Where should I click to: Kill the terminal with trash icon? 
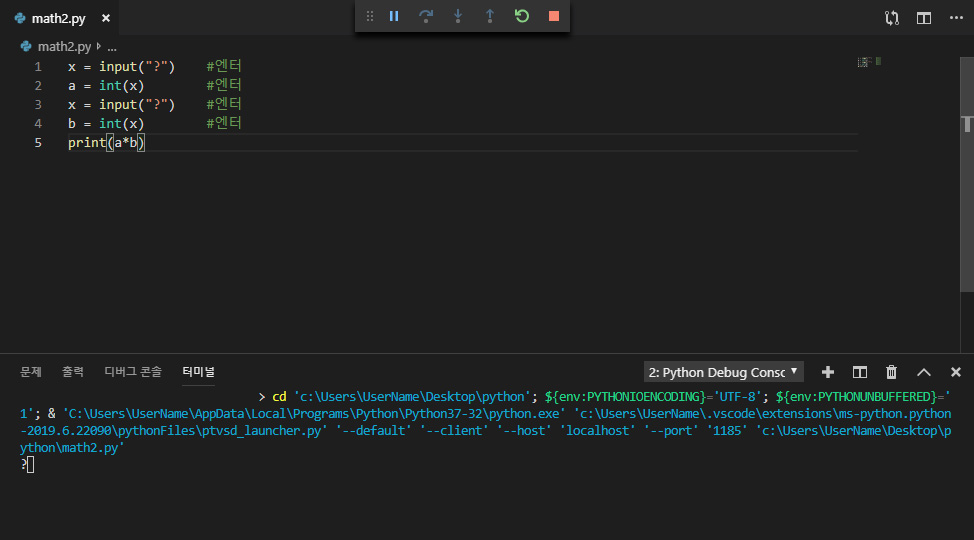(x=891, y=372)
